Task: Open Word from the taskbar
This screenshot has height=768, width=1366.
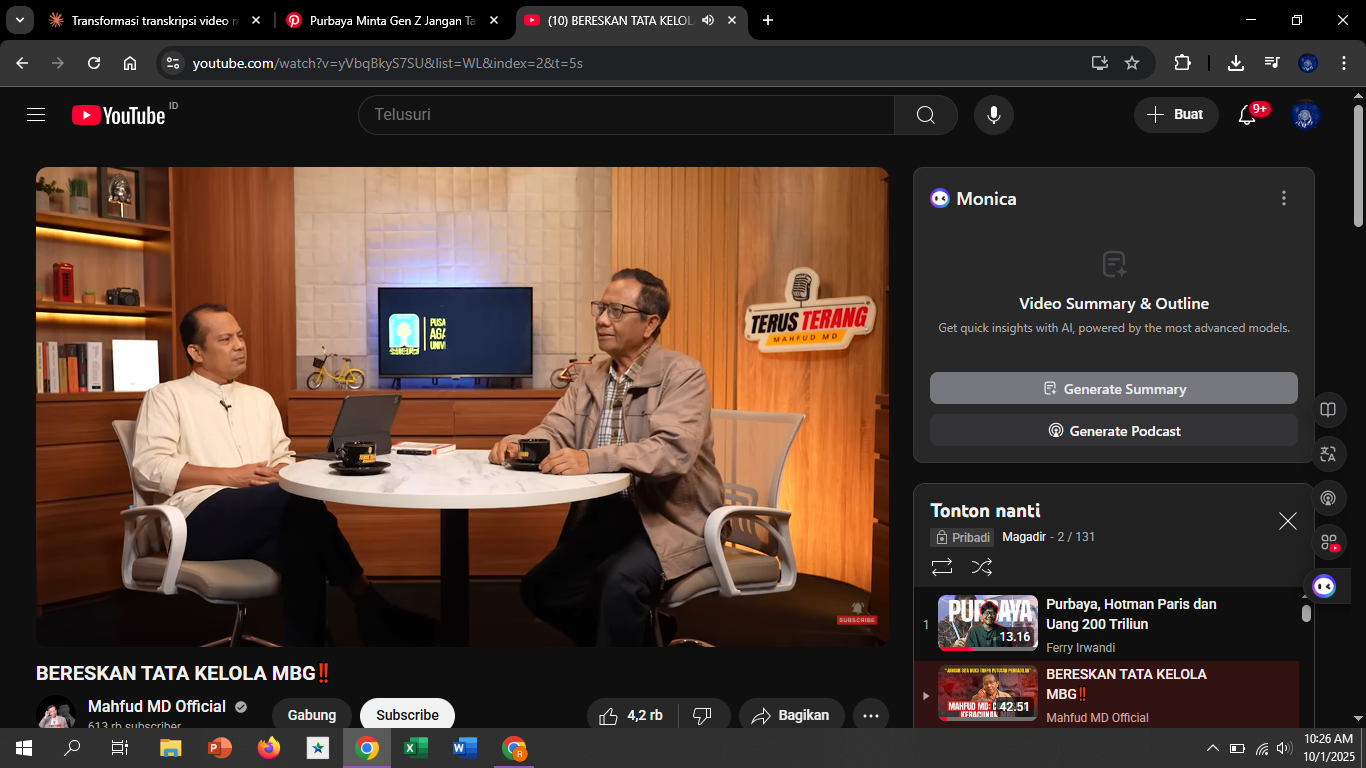Action: [x=465, y=748]
